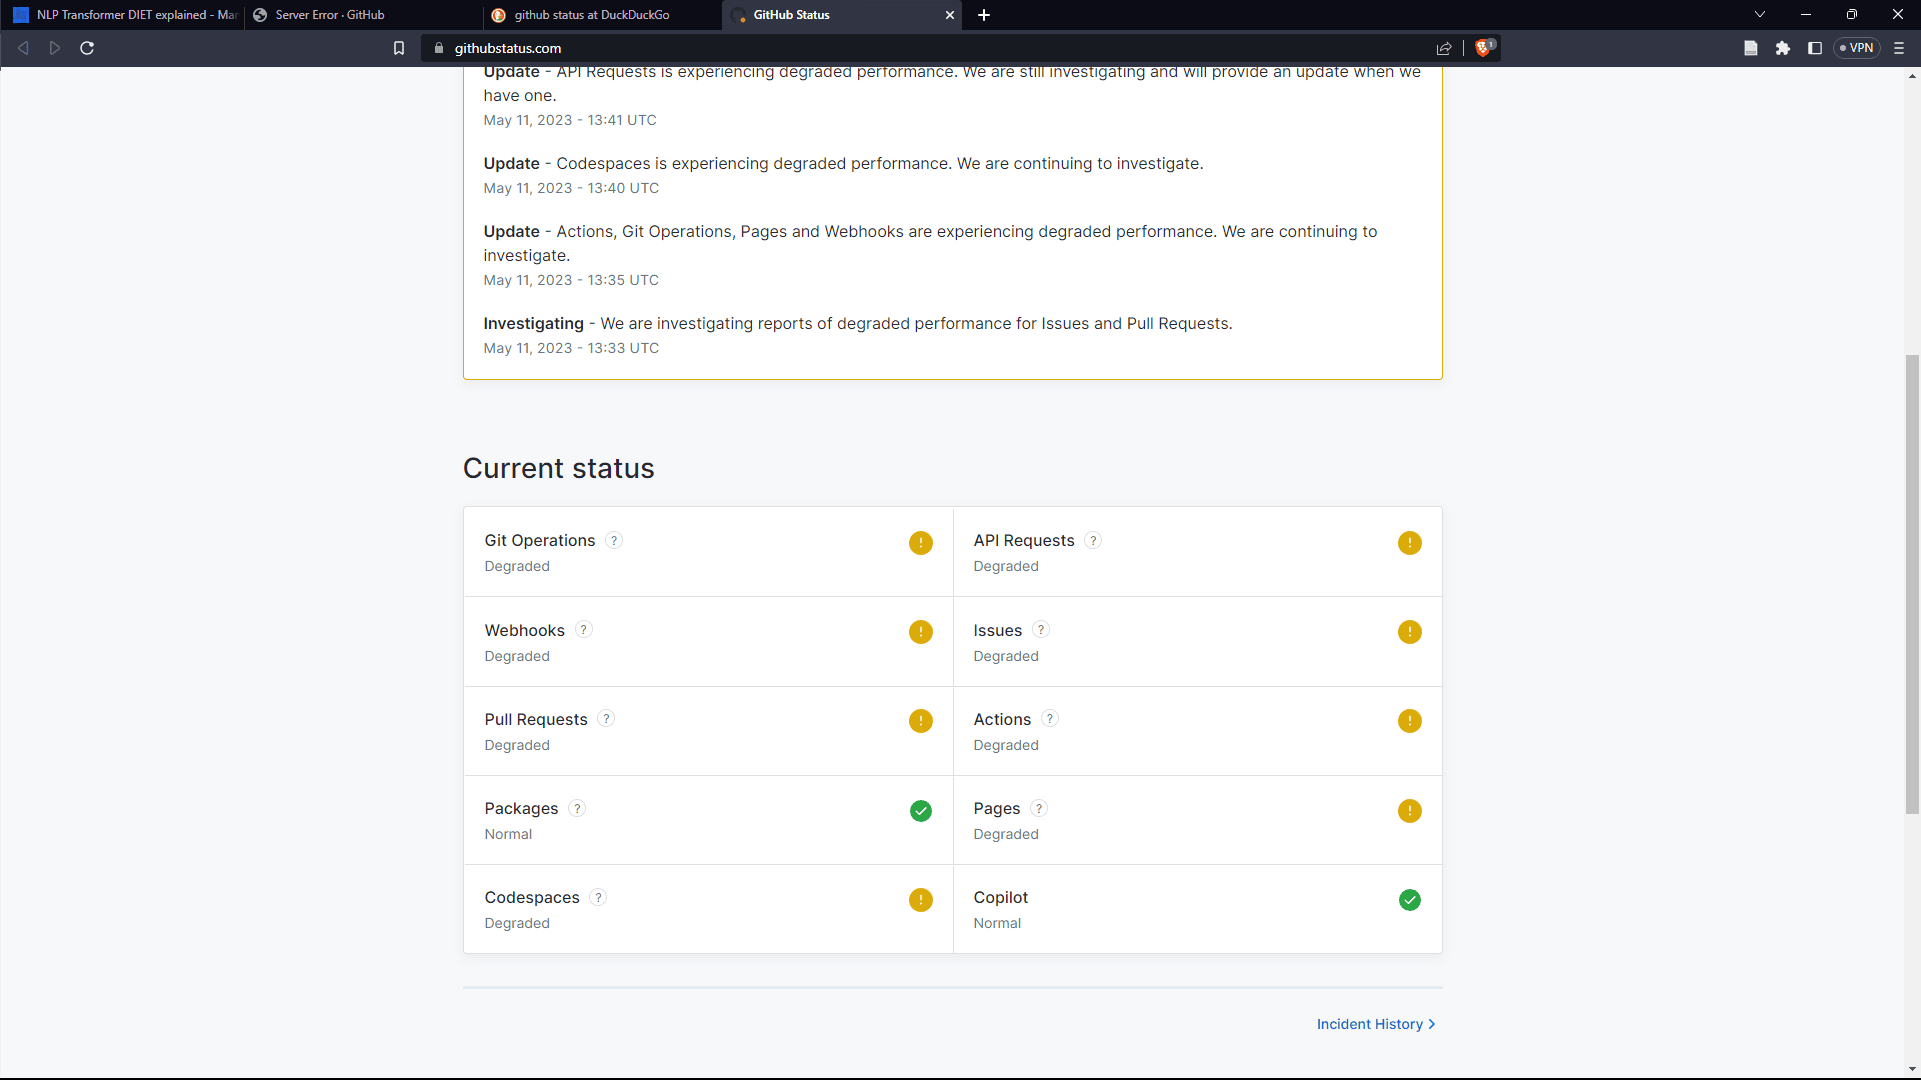This screenshot has height=1080, width=1921.
Task: Open the Packages help question mark
Action: point(577,808)
